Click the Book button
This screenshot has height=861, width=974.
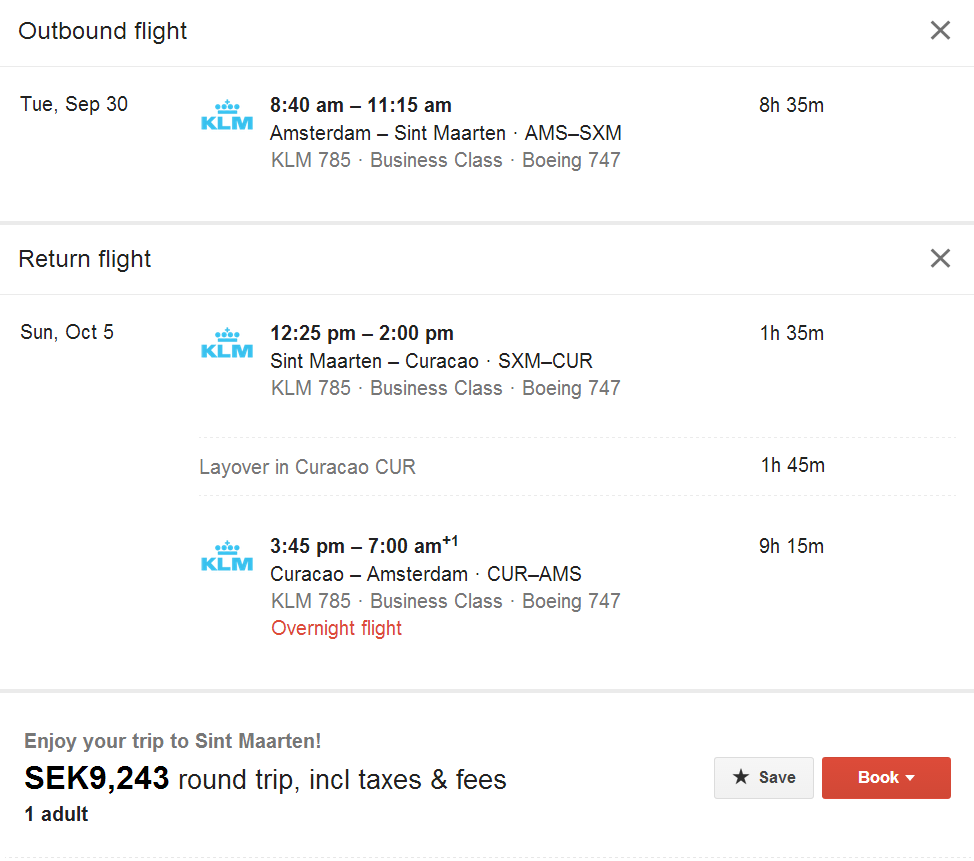886,777
